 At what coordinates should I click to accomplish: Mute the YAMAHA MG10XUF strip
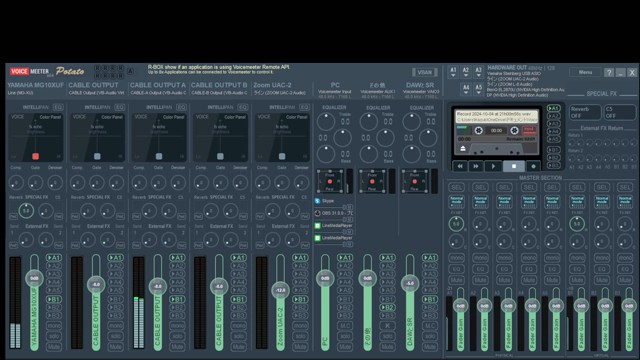54,347
